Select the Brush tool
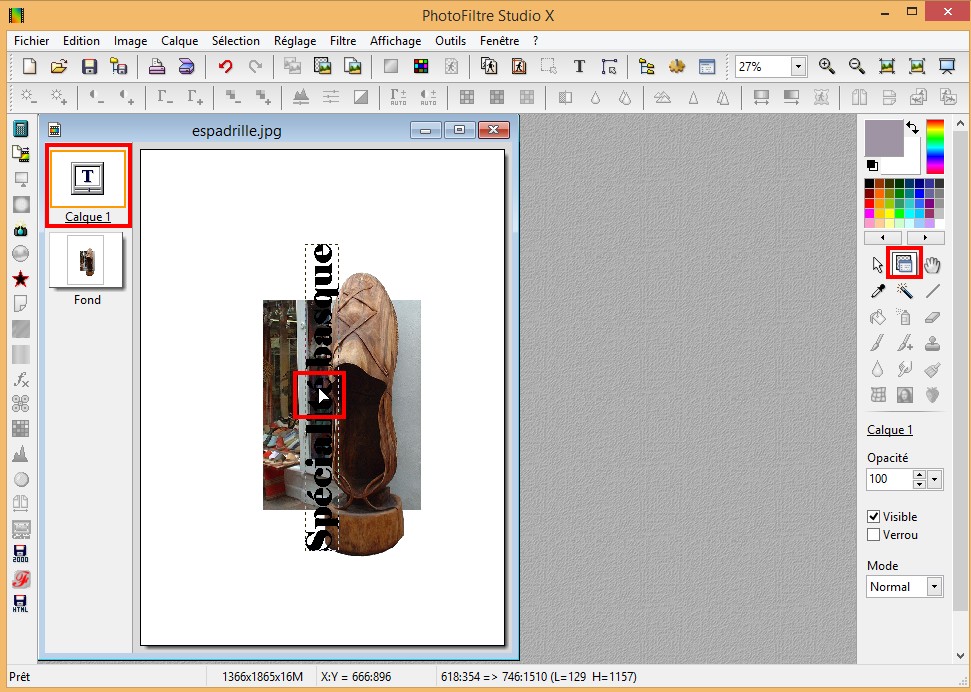The image size is (971, 692). tap(878, 343)
